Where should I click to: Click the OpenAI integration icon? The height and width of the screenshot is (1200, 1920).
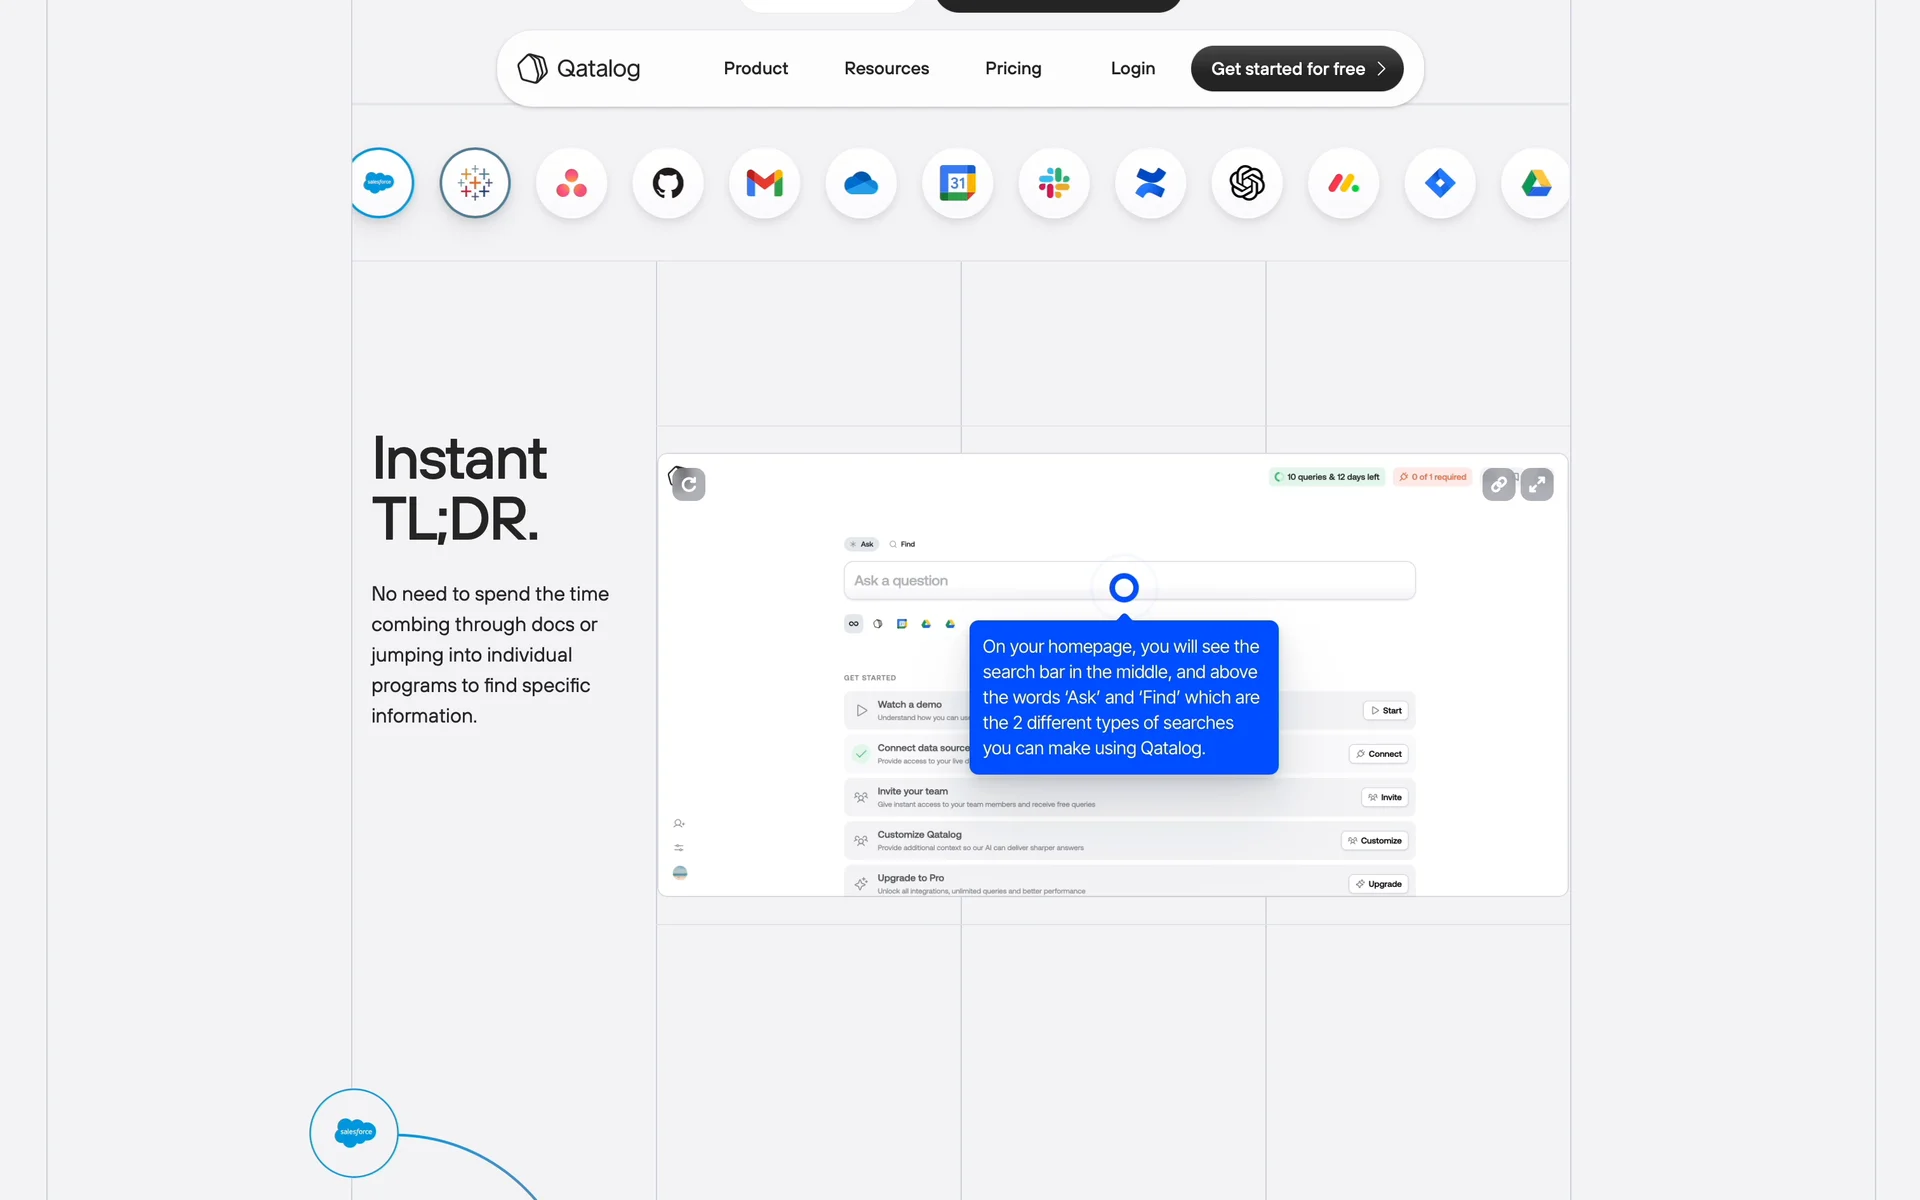point(1247,183)
